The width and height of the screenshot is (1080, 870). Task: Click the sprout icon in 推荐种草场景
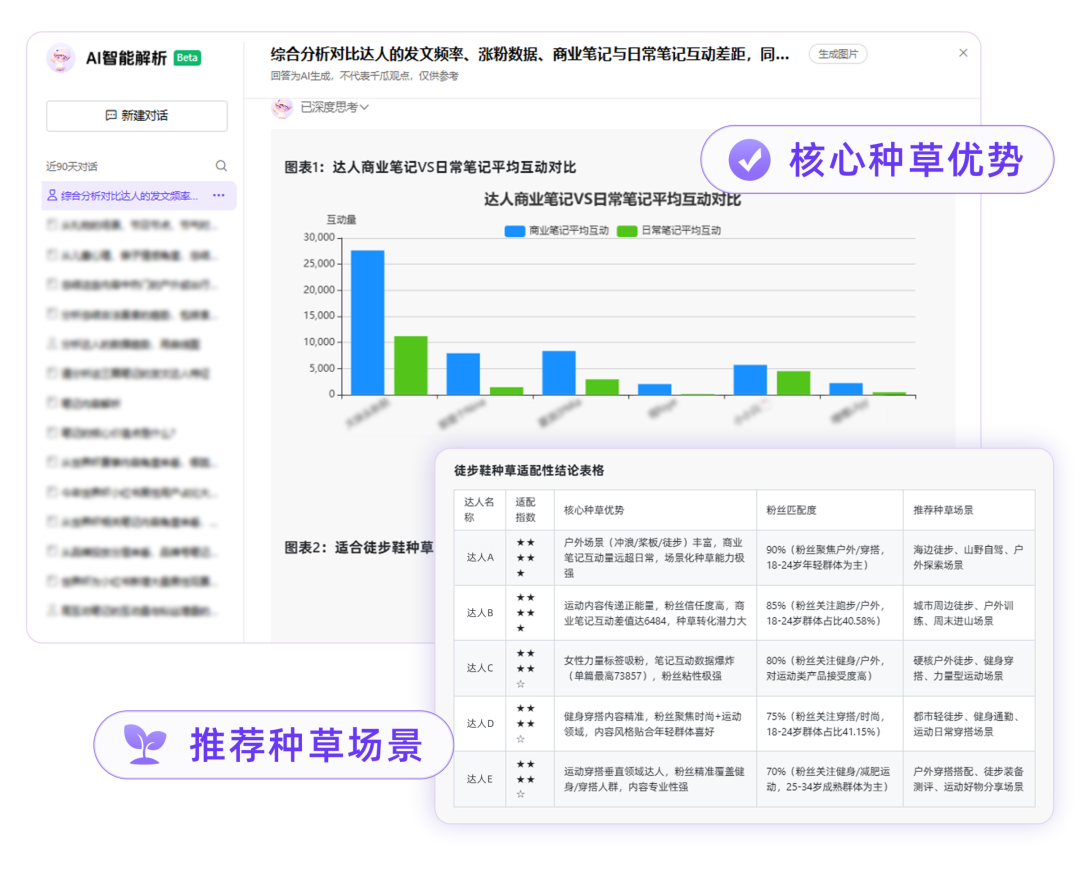[145, 744]
